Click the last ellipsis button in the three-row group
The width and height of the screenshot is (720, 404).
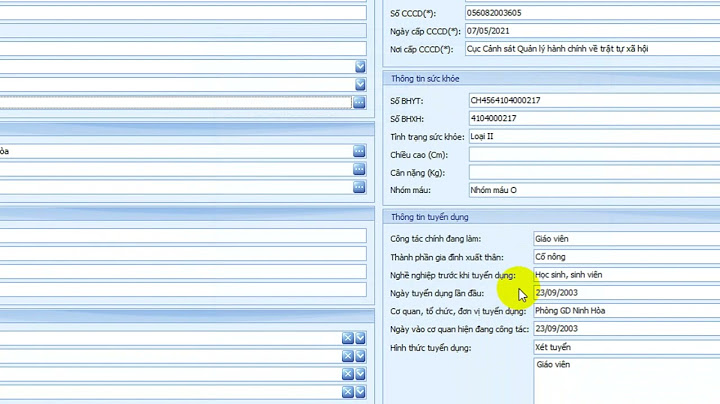[x=359, y=187]
